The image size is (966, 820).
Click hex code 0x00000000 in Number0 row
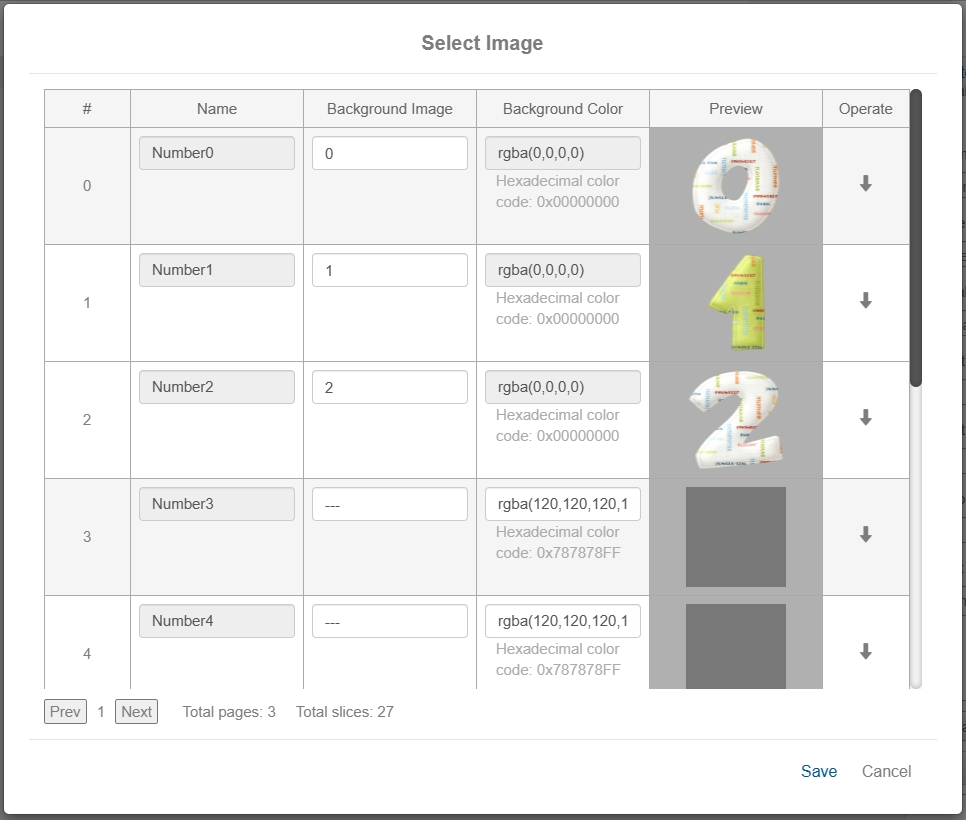pos(578,201)
